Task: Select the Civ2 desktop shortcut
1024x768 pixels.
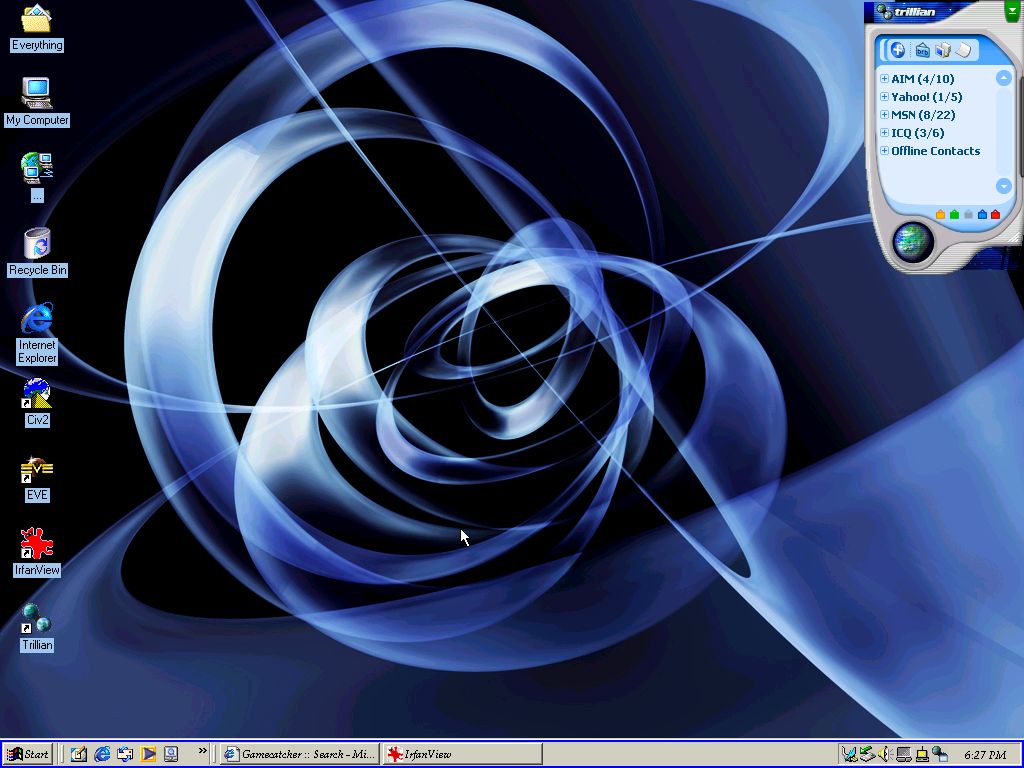Action: 37,402
